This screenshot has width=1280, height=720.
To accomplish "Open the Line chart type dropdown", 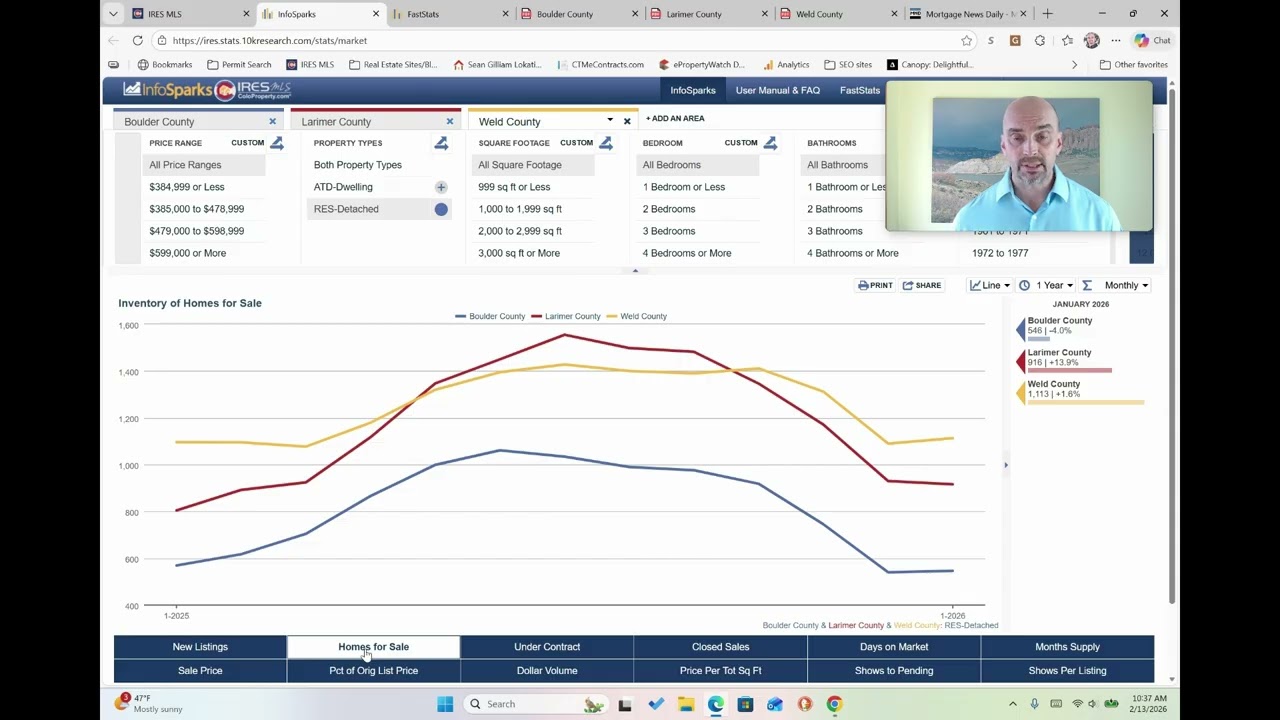I will click(x=988, y=285).
